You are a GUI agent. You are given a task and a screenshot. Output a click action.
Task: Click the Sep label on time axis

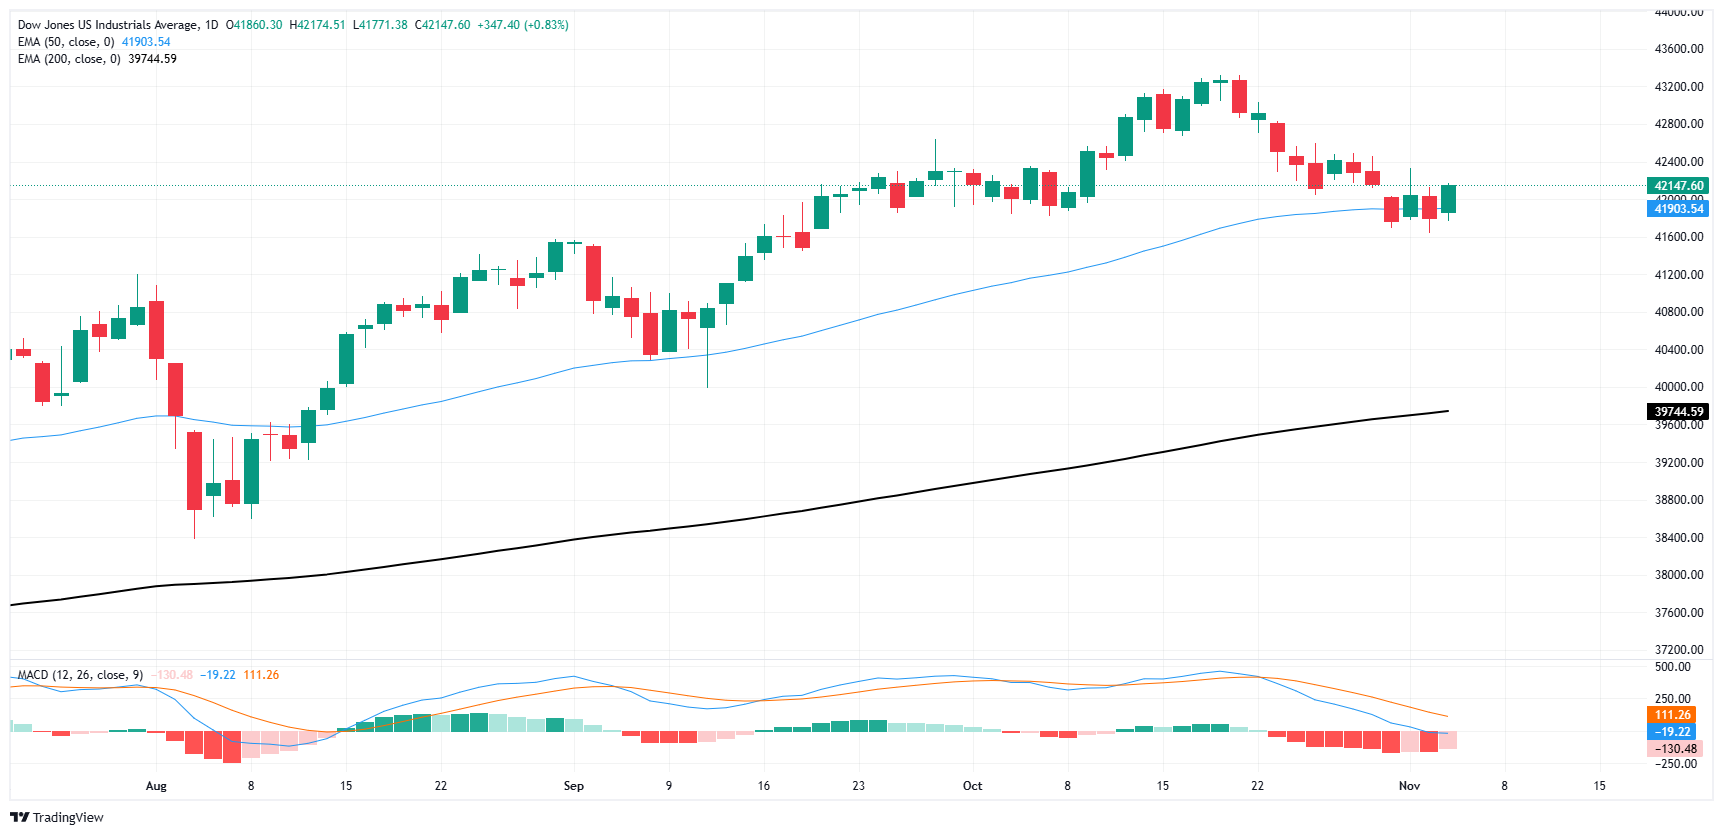573,786
